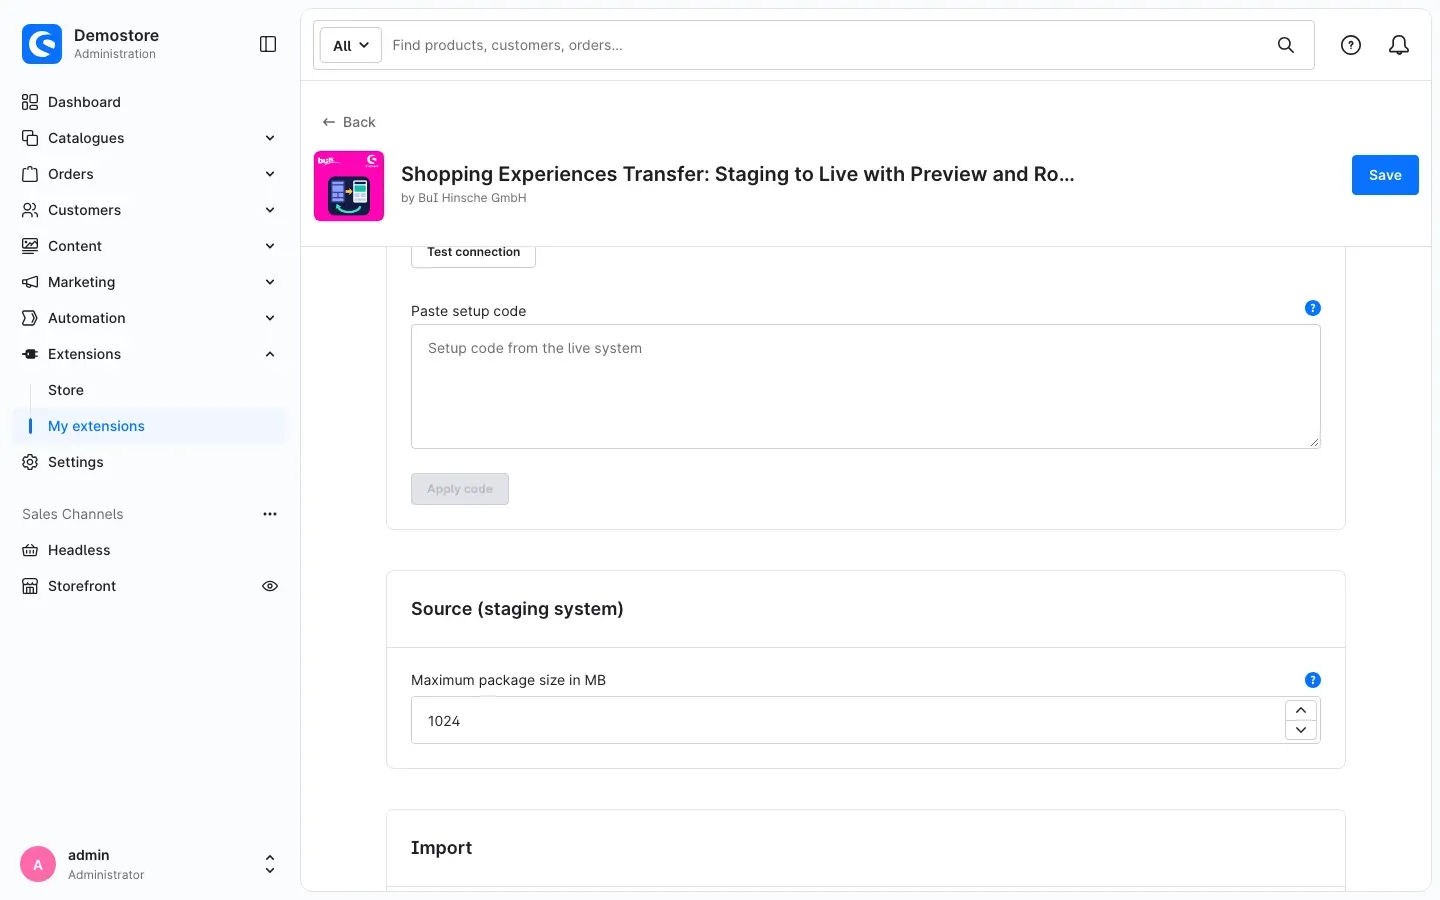
Task: Decrease maximum package size value
Action: (x=1301, y=730)
